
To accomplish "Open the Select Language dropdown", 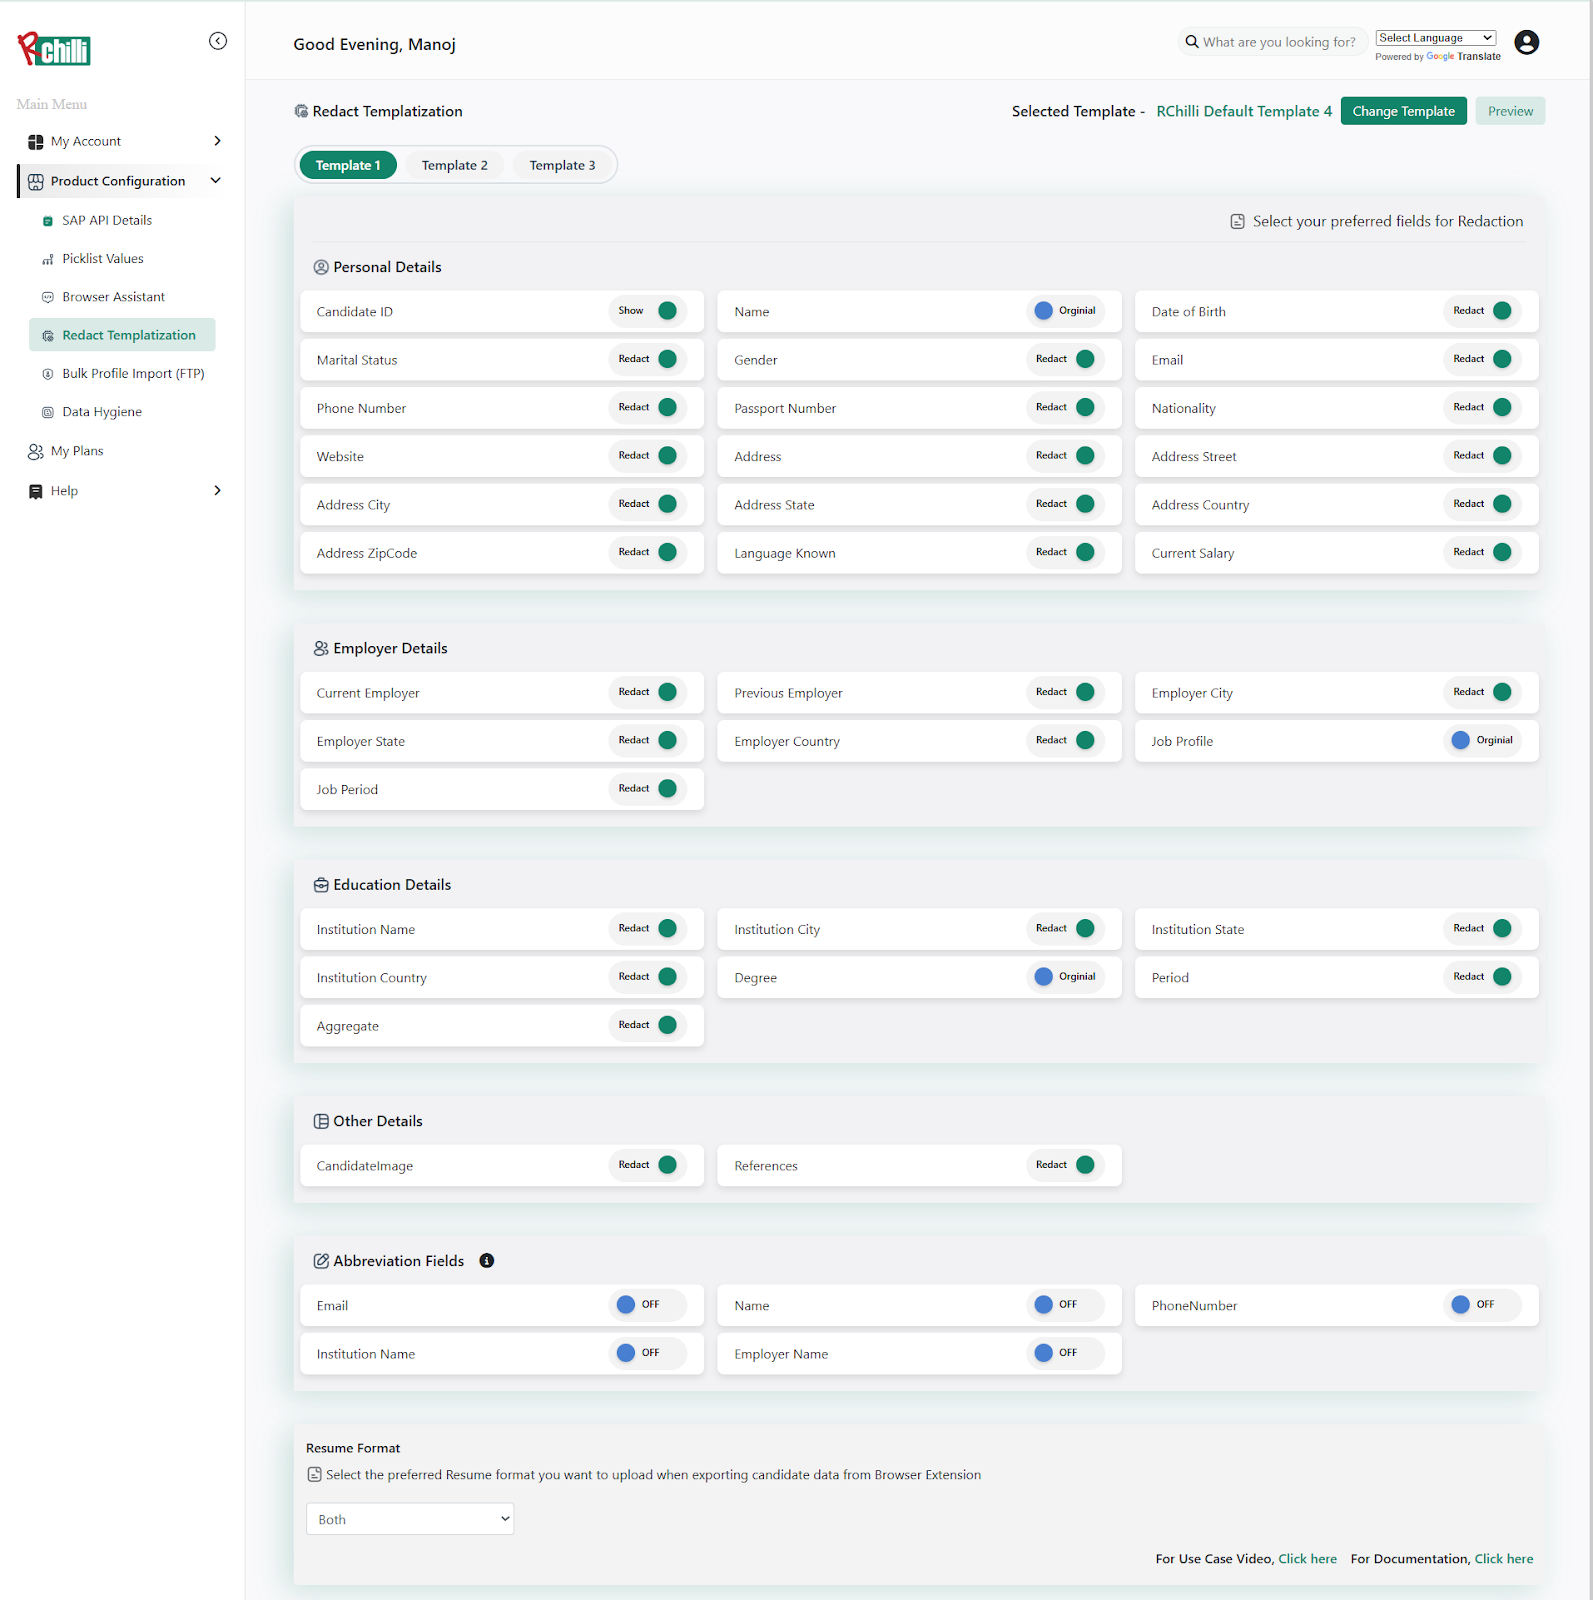I will click(x=1435, y=38).
